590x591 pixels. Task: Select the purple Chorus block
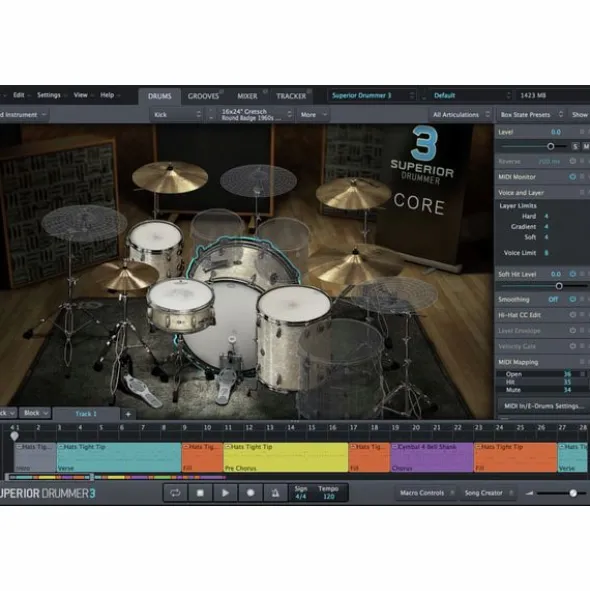(432, 457)
